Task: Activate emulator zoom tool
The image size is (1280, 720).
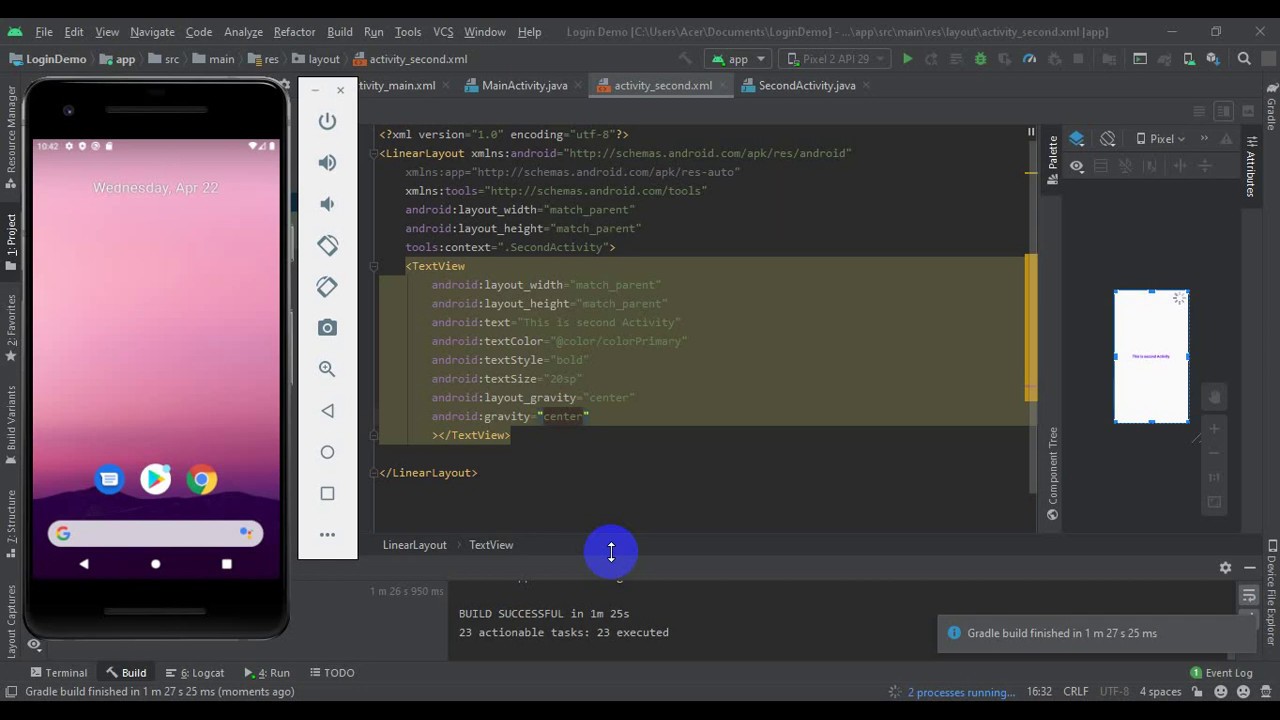Action: pyautogui.click(x=327, y=369)
